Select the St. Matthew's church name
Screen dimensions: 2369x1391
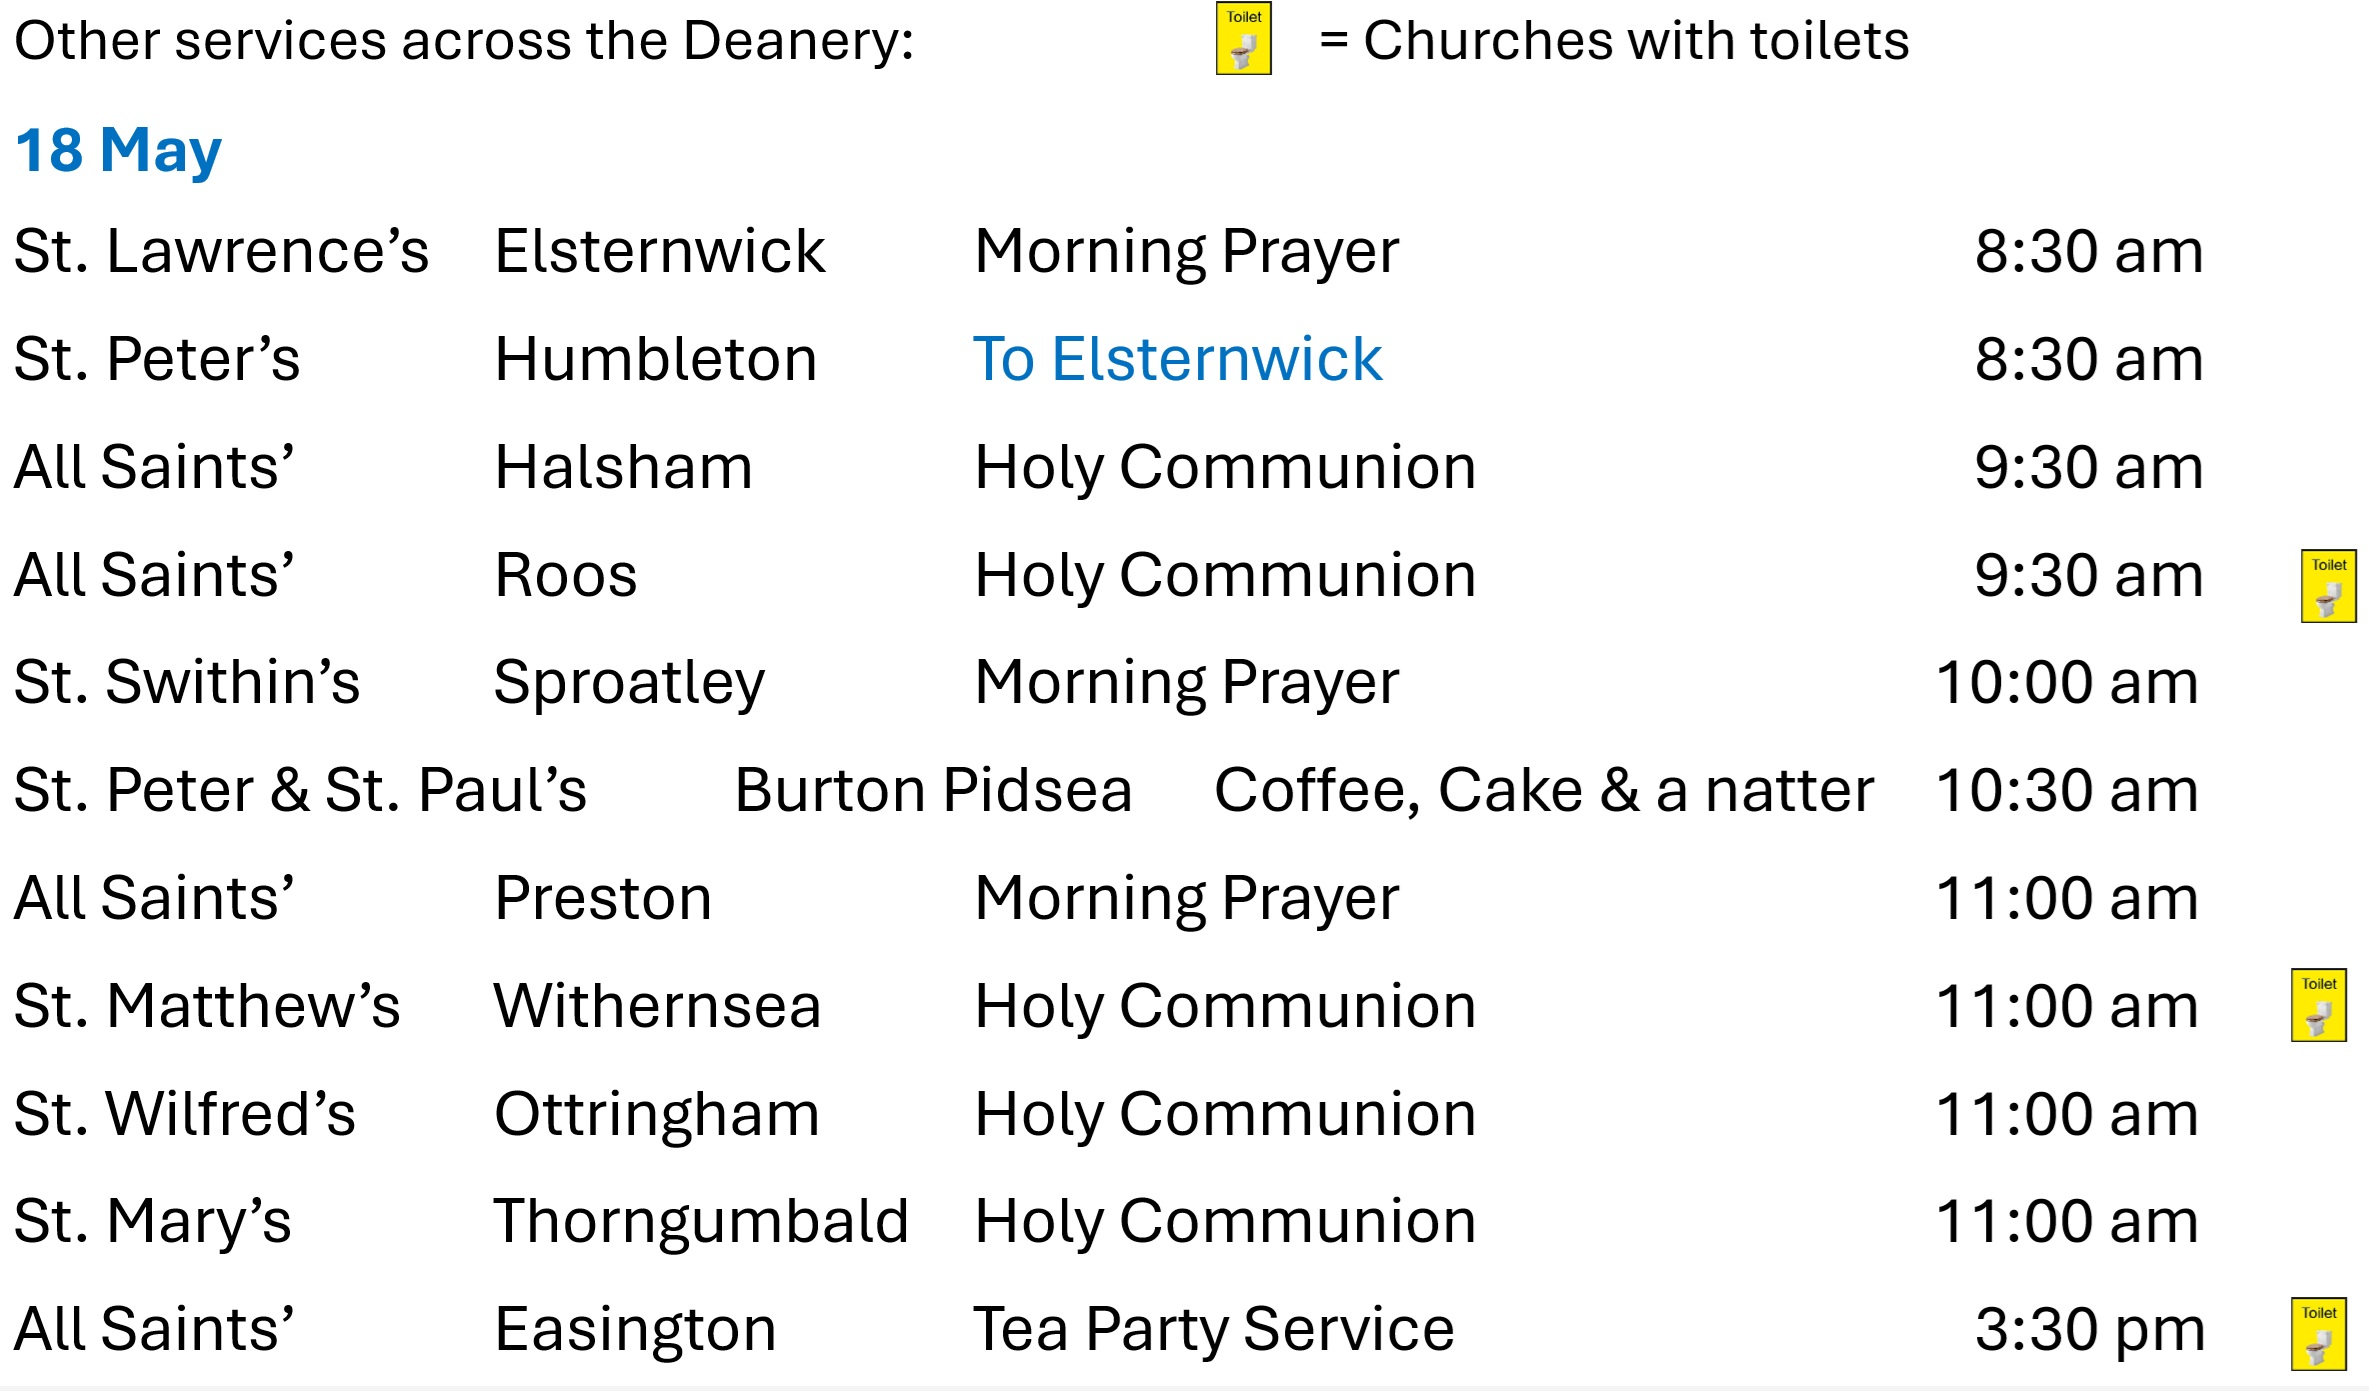[x=207, y=1006]
